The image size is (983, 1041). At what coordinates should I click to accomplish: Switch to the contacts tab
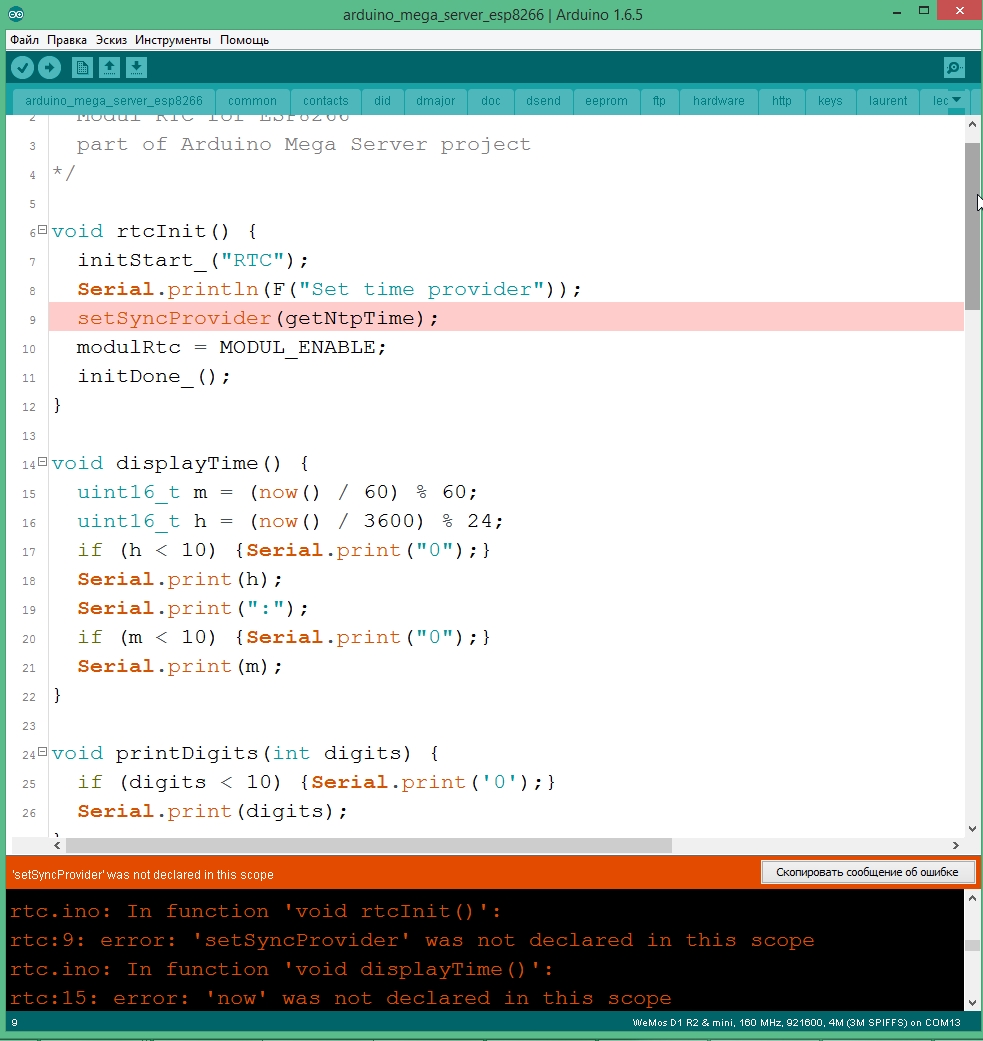[325, 101]
